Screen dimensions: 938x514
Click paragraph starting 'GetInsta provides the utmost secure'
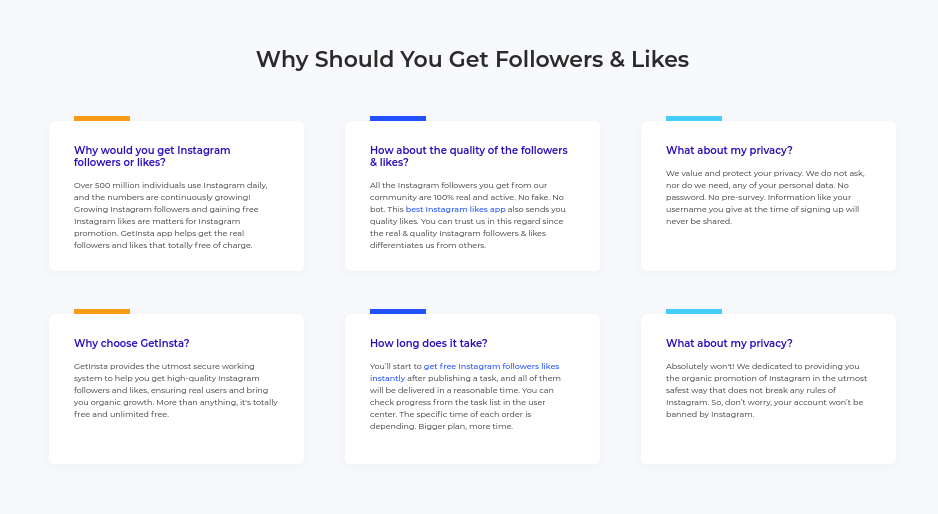[176, 390]
